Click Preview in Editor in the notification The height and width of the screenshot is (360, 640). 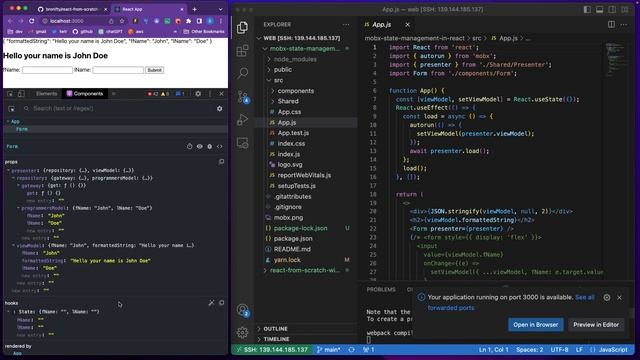coord(596,324)
